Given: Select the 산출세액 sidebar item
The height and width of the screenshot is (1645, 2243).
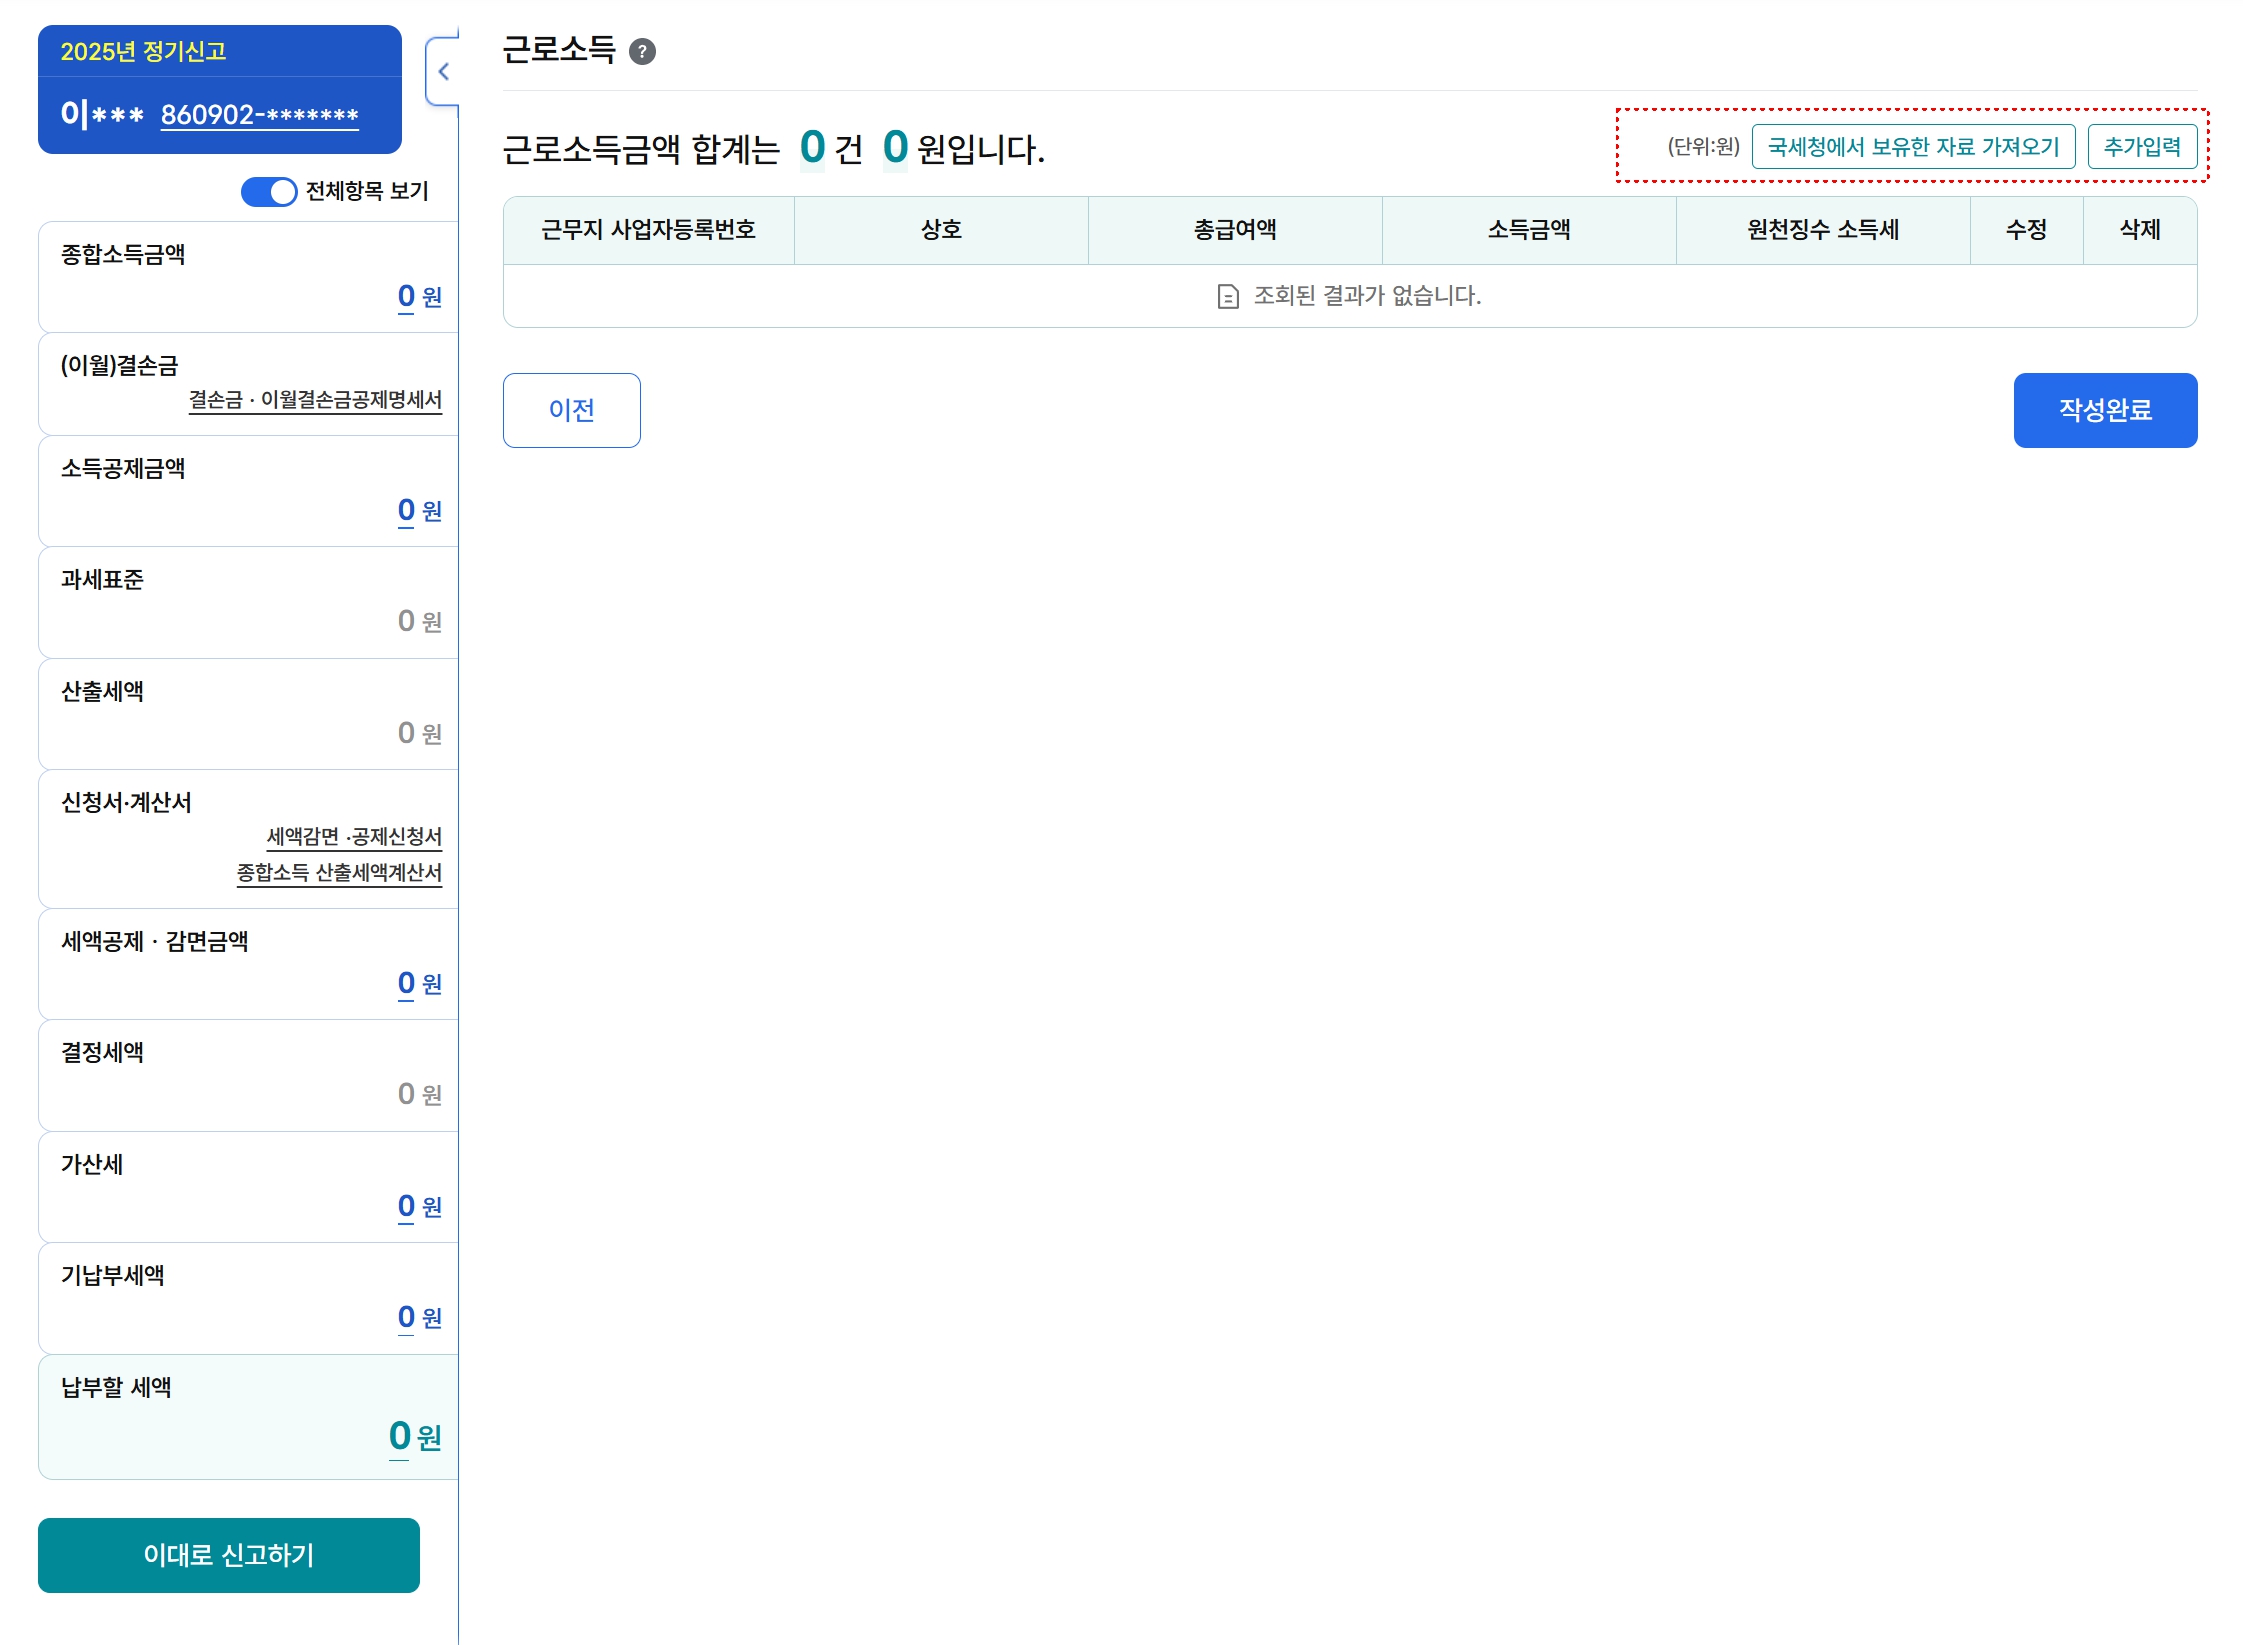Looking at the screenshot, I should 248,714.
